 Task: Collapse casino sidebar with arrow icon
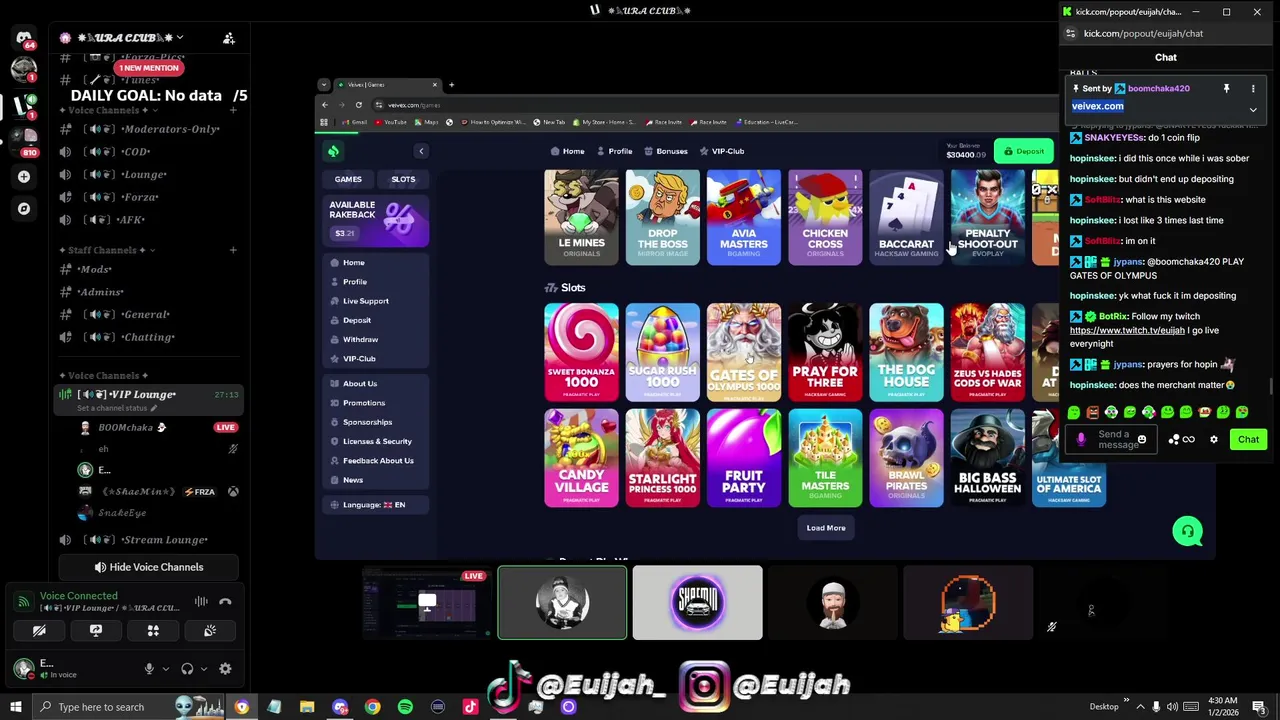[421, 151]
